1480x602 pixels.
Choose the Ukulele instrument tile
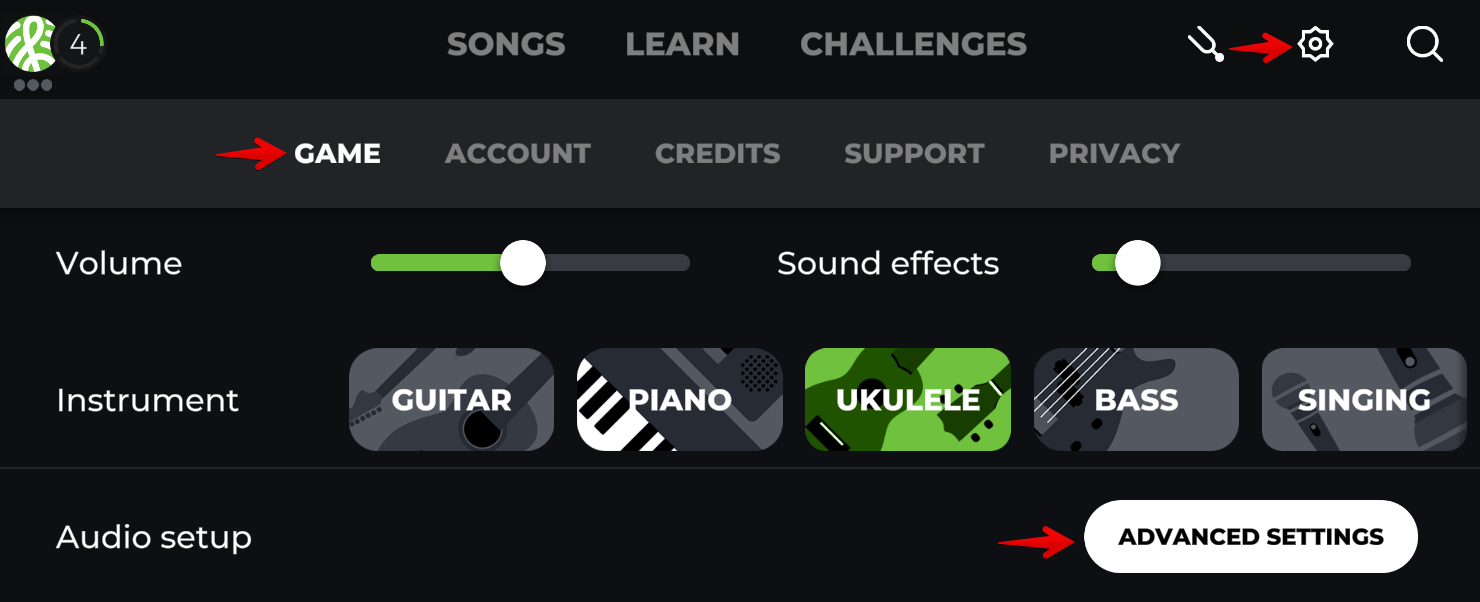click(908, 400)
